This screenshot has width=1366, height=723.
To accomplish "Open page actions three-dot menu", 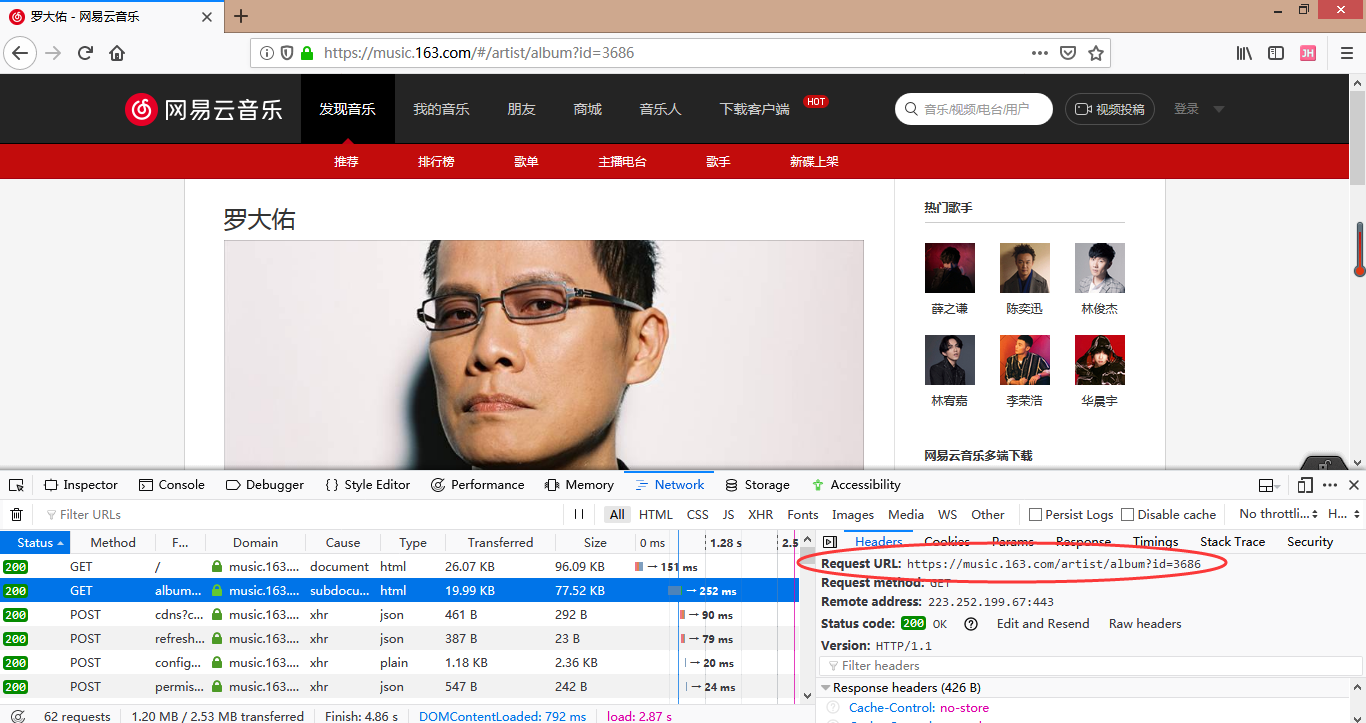I will (1040, 53).
